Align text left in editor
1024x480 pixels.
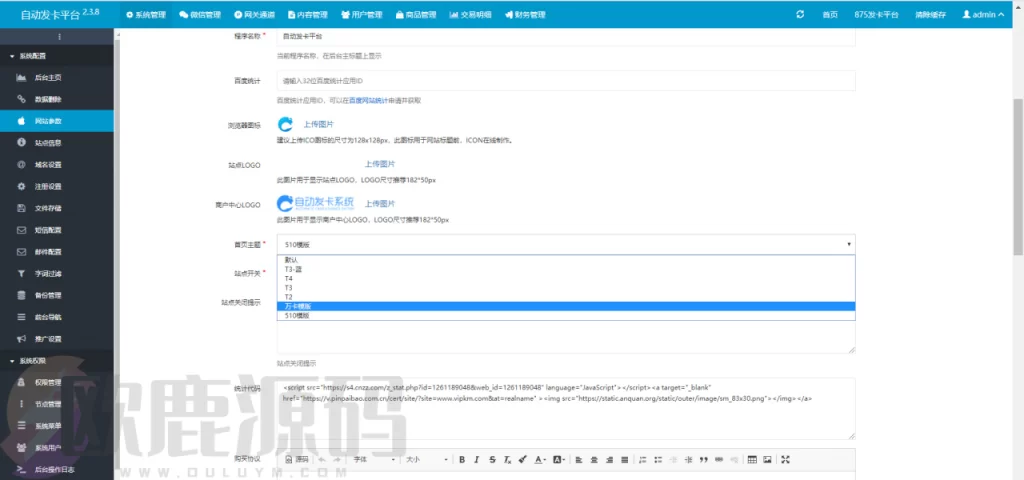point(579,460)
